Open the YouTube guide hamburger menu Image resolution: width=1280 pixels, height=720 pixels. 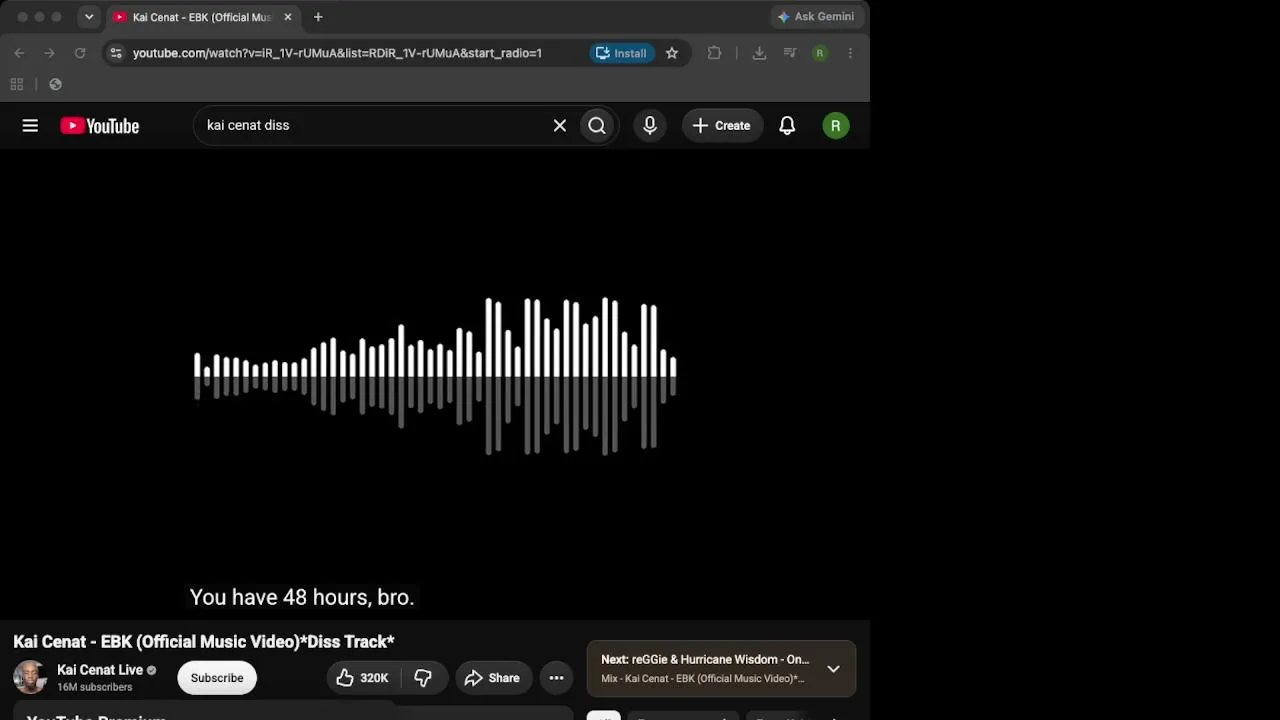(30, 126)
